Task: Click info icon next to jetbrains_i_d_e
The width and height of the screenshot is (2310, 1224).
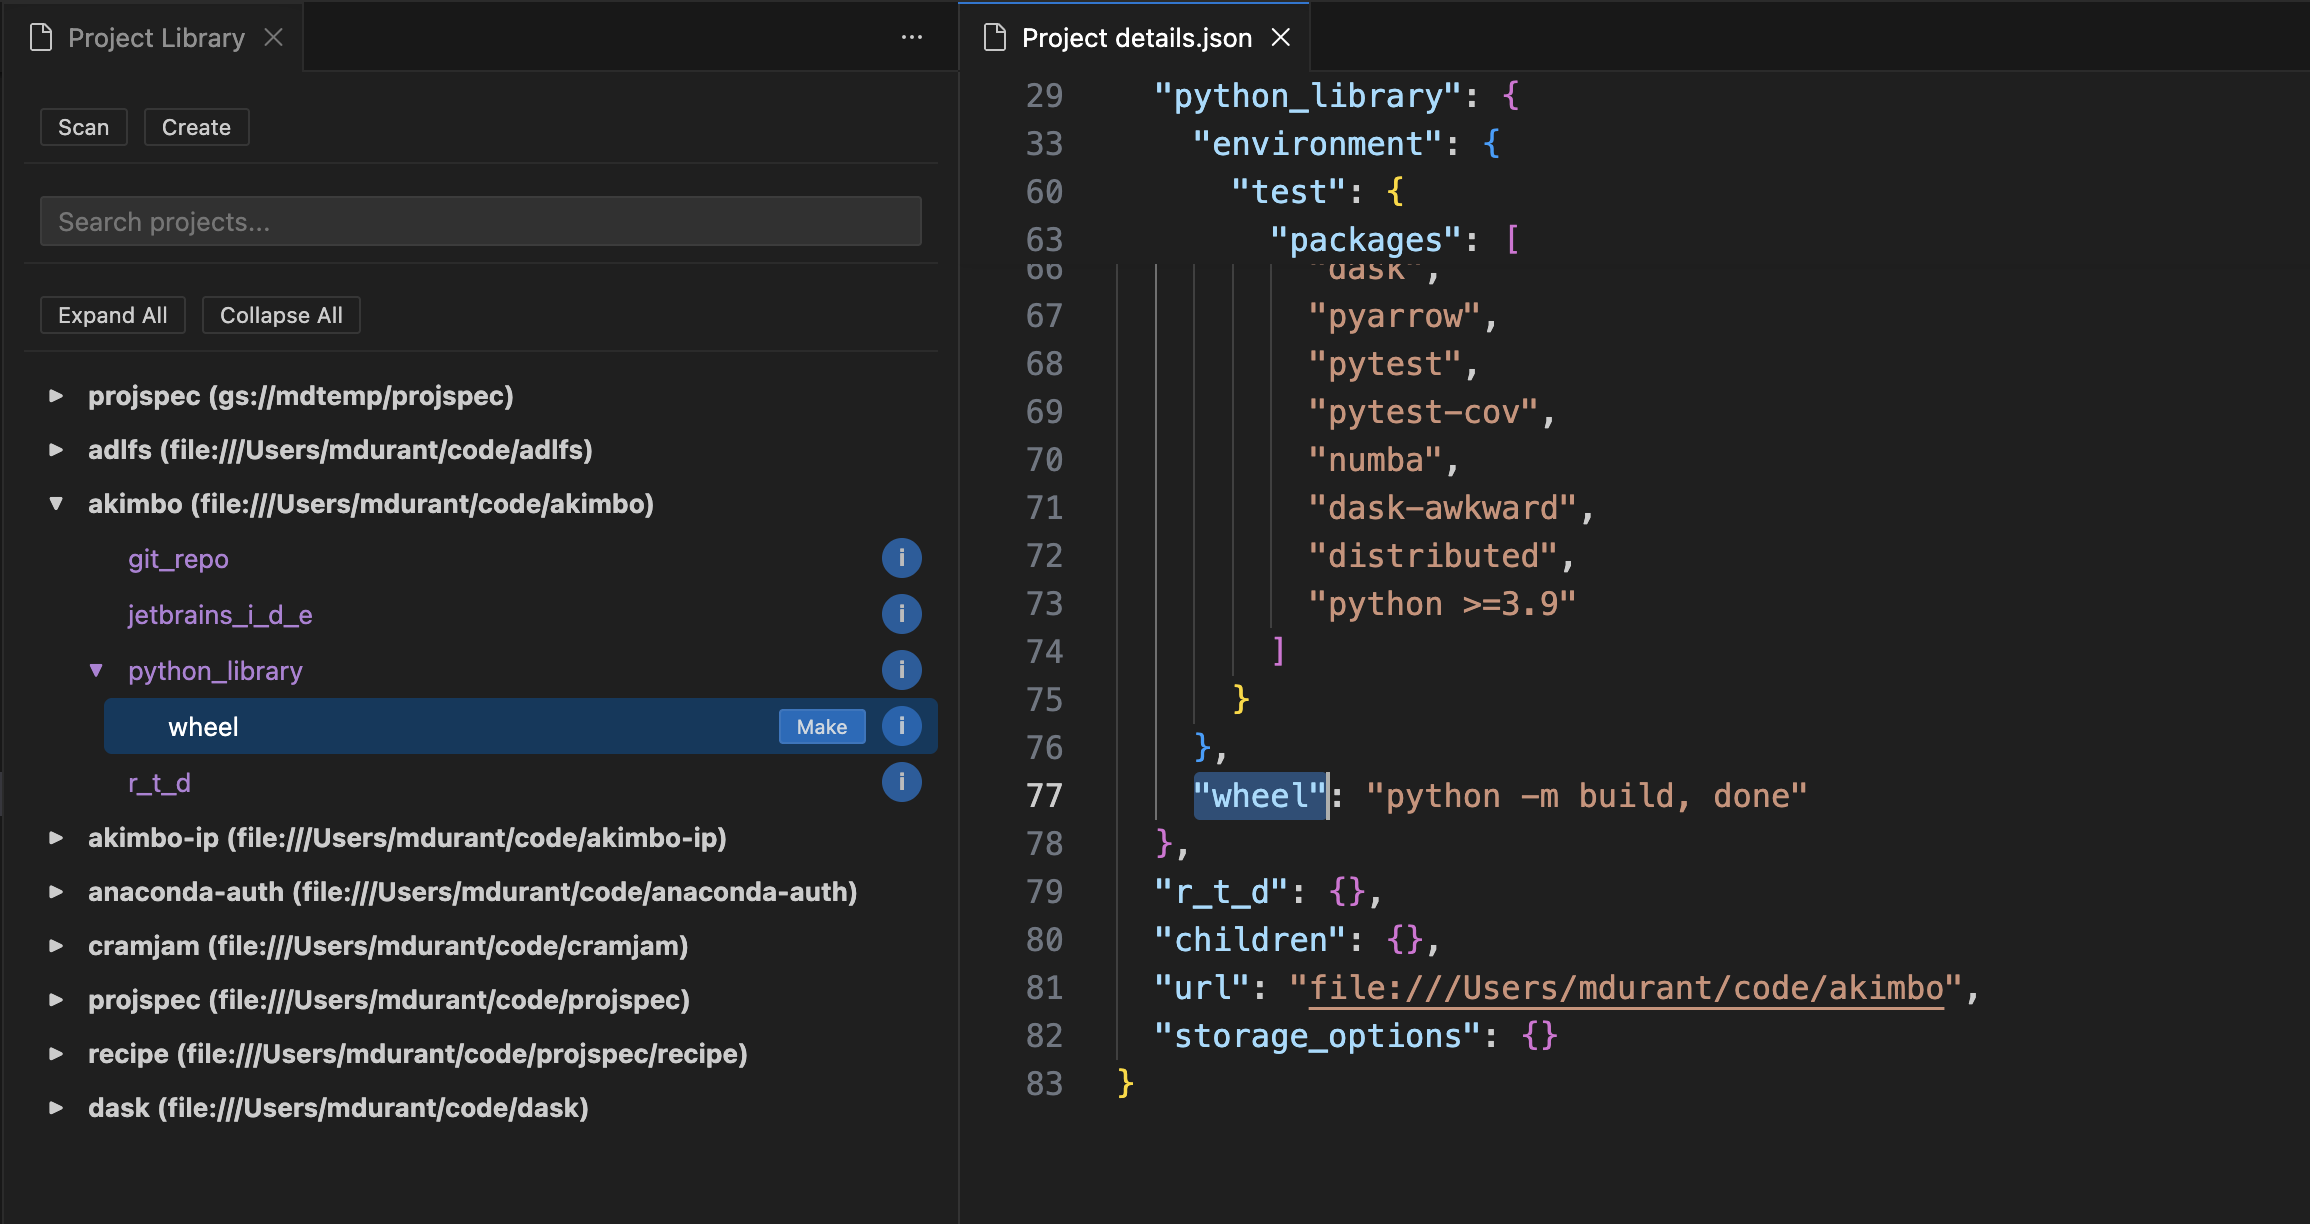Action: [x=901, y=614]
